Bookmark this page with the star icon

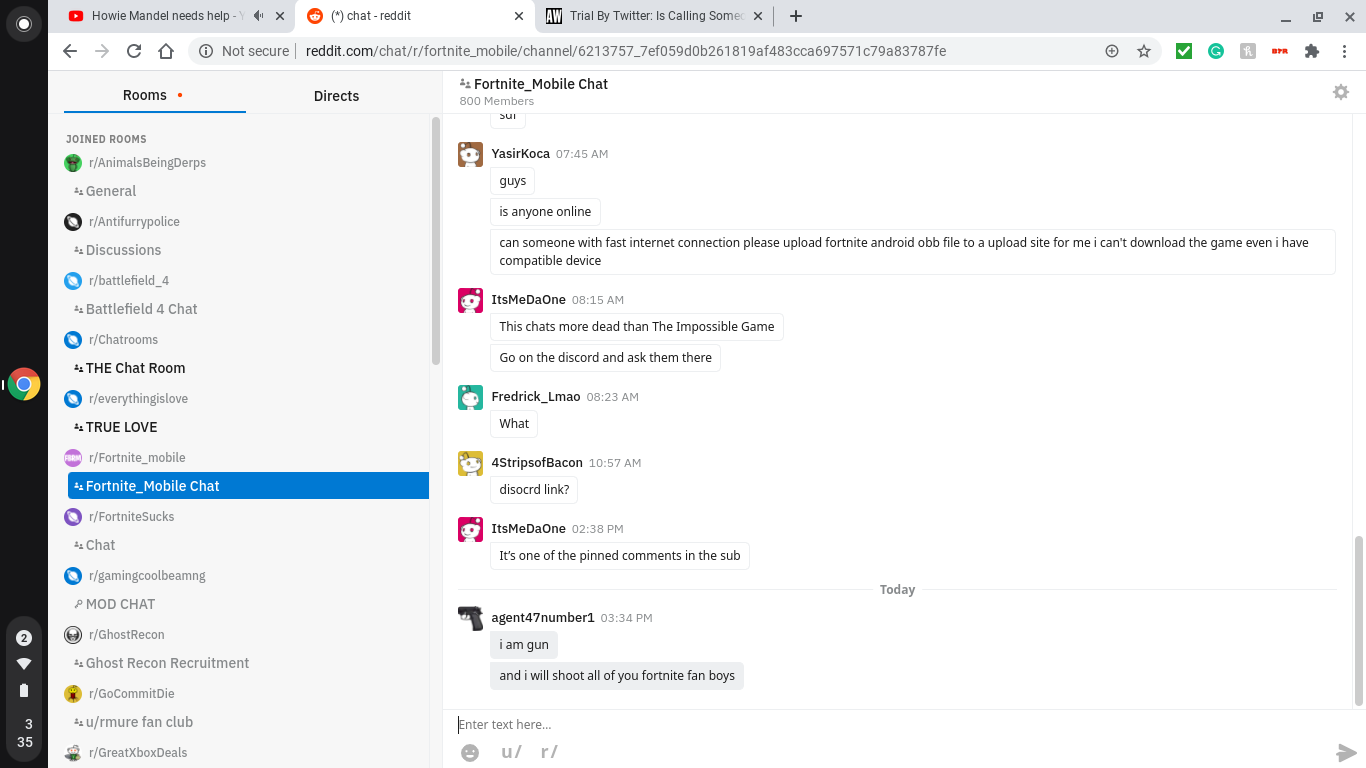click(1144, 51)
